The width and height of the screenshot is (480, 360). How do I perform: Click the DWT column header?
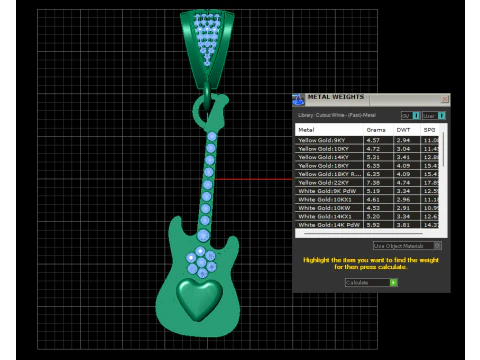click(x=407, y=130)
